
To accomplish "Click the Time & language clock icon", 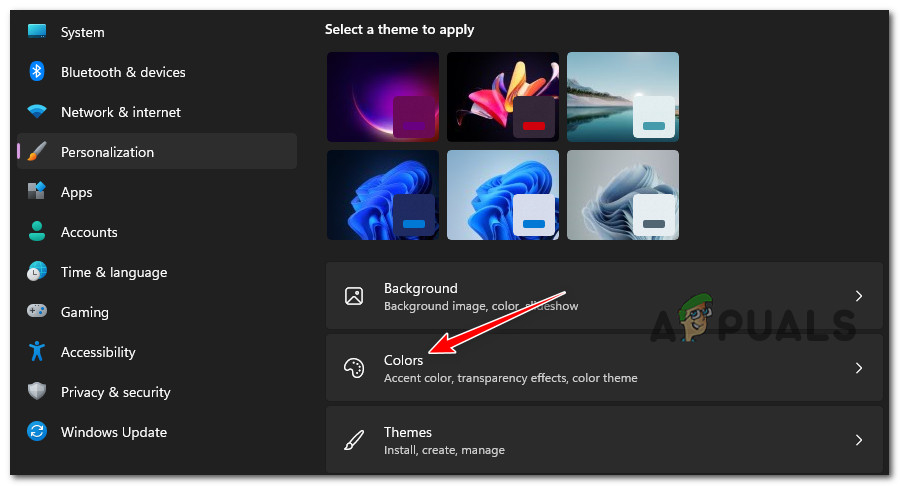I will [37, 272].
